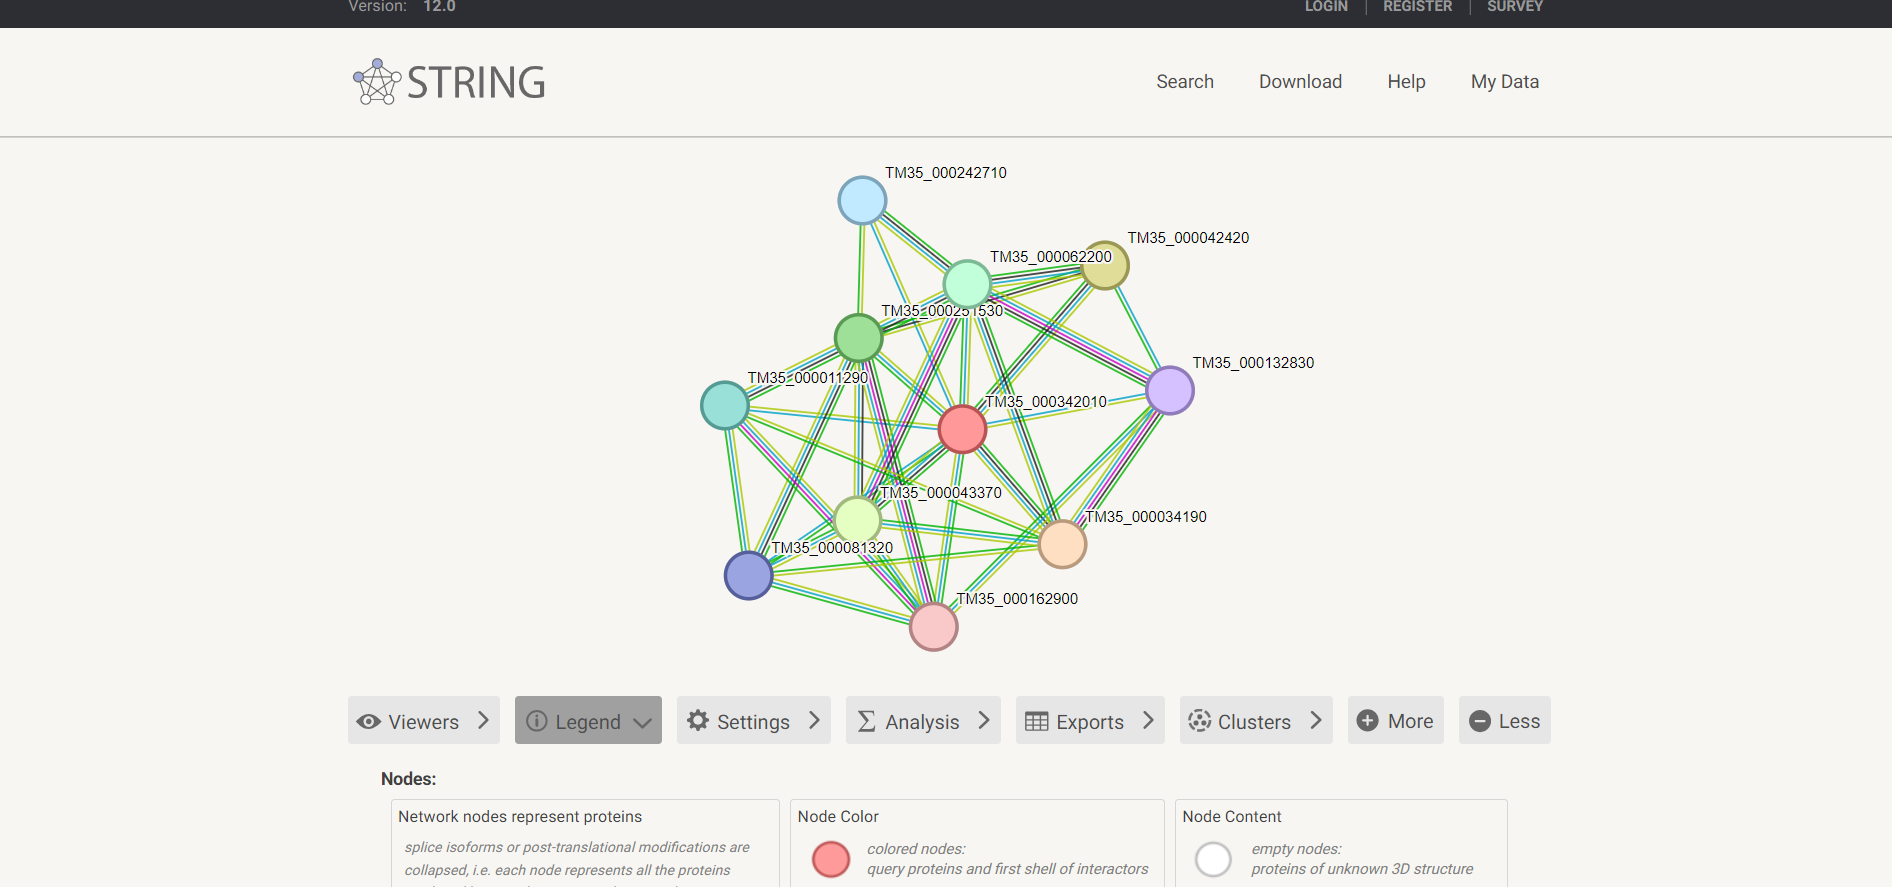
Task: Select the red TM35_000342010 node
Action: 963,429
